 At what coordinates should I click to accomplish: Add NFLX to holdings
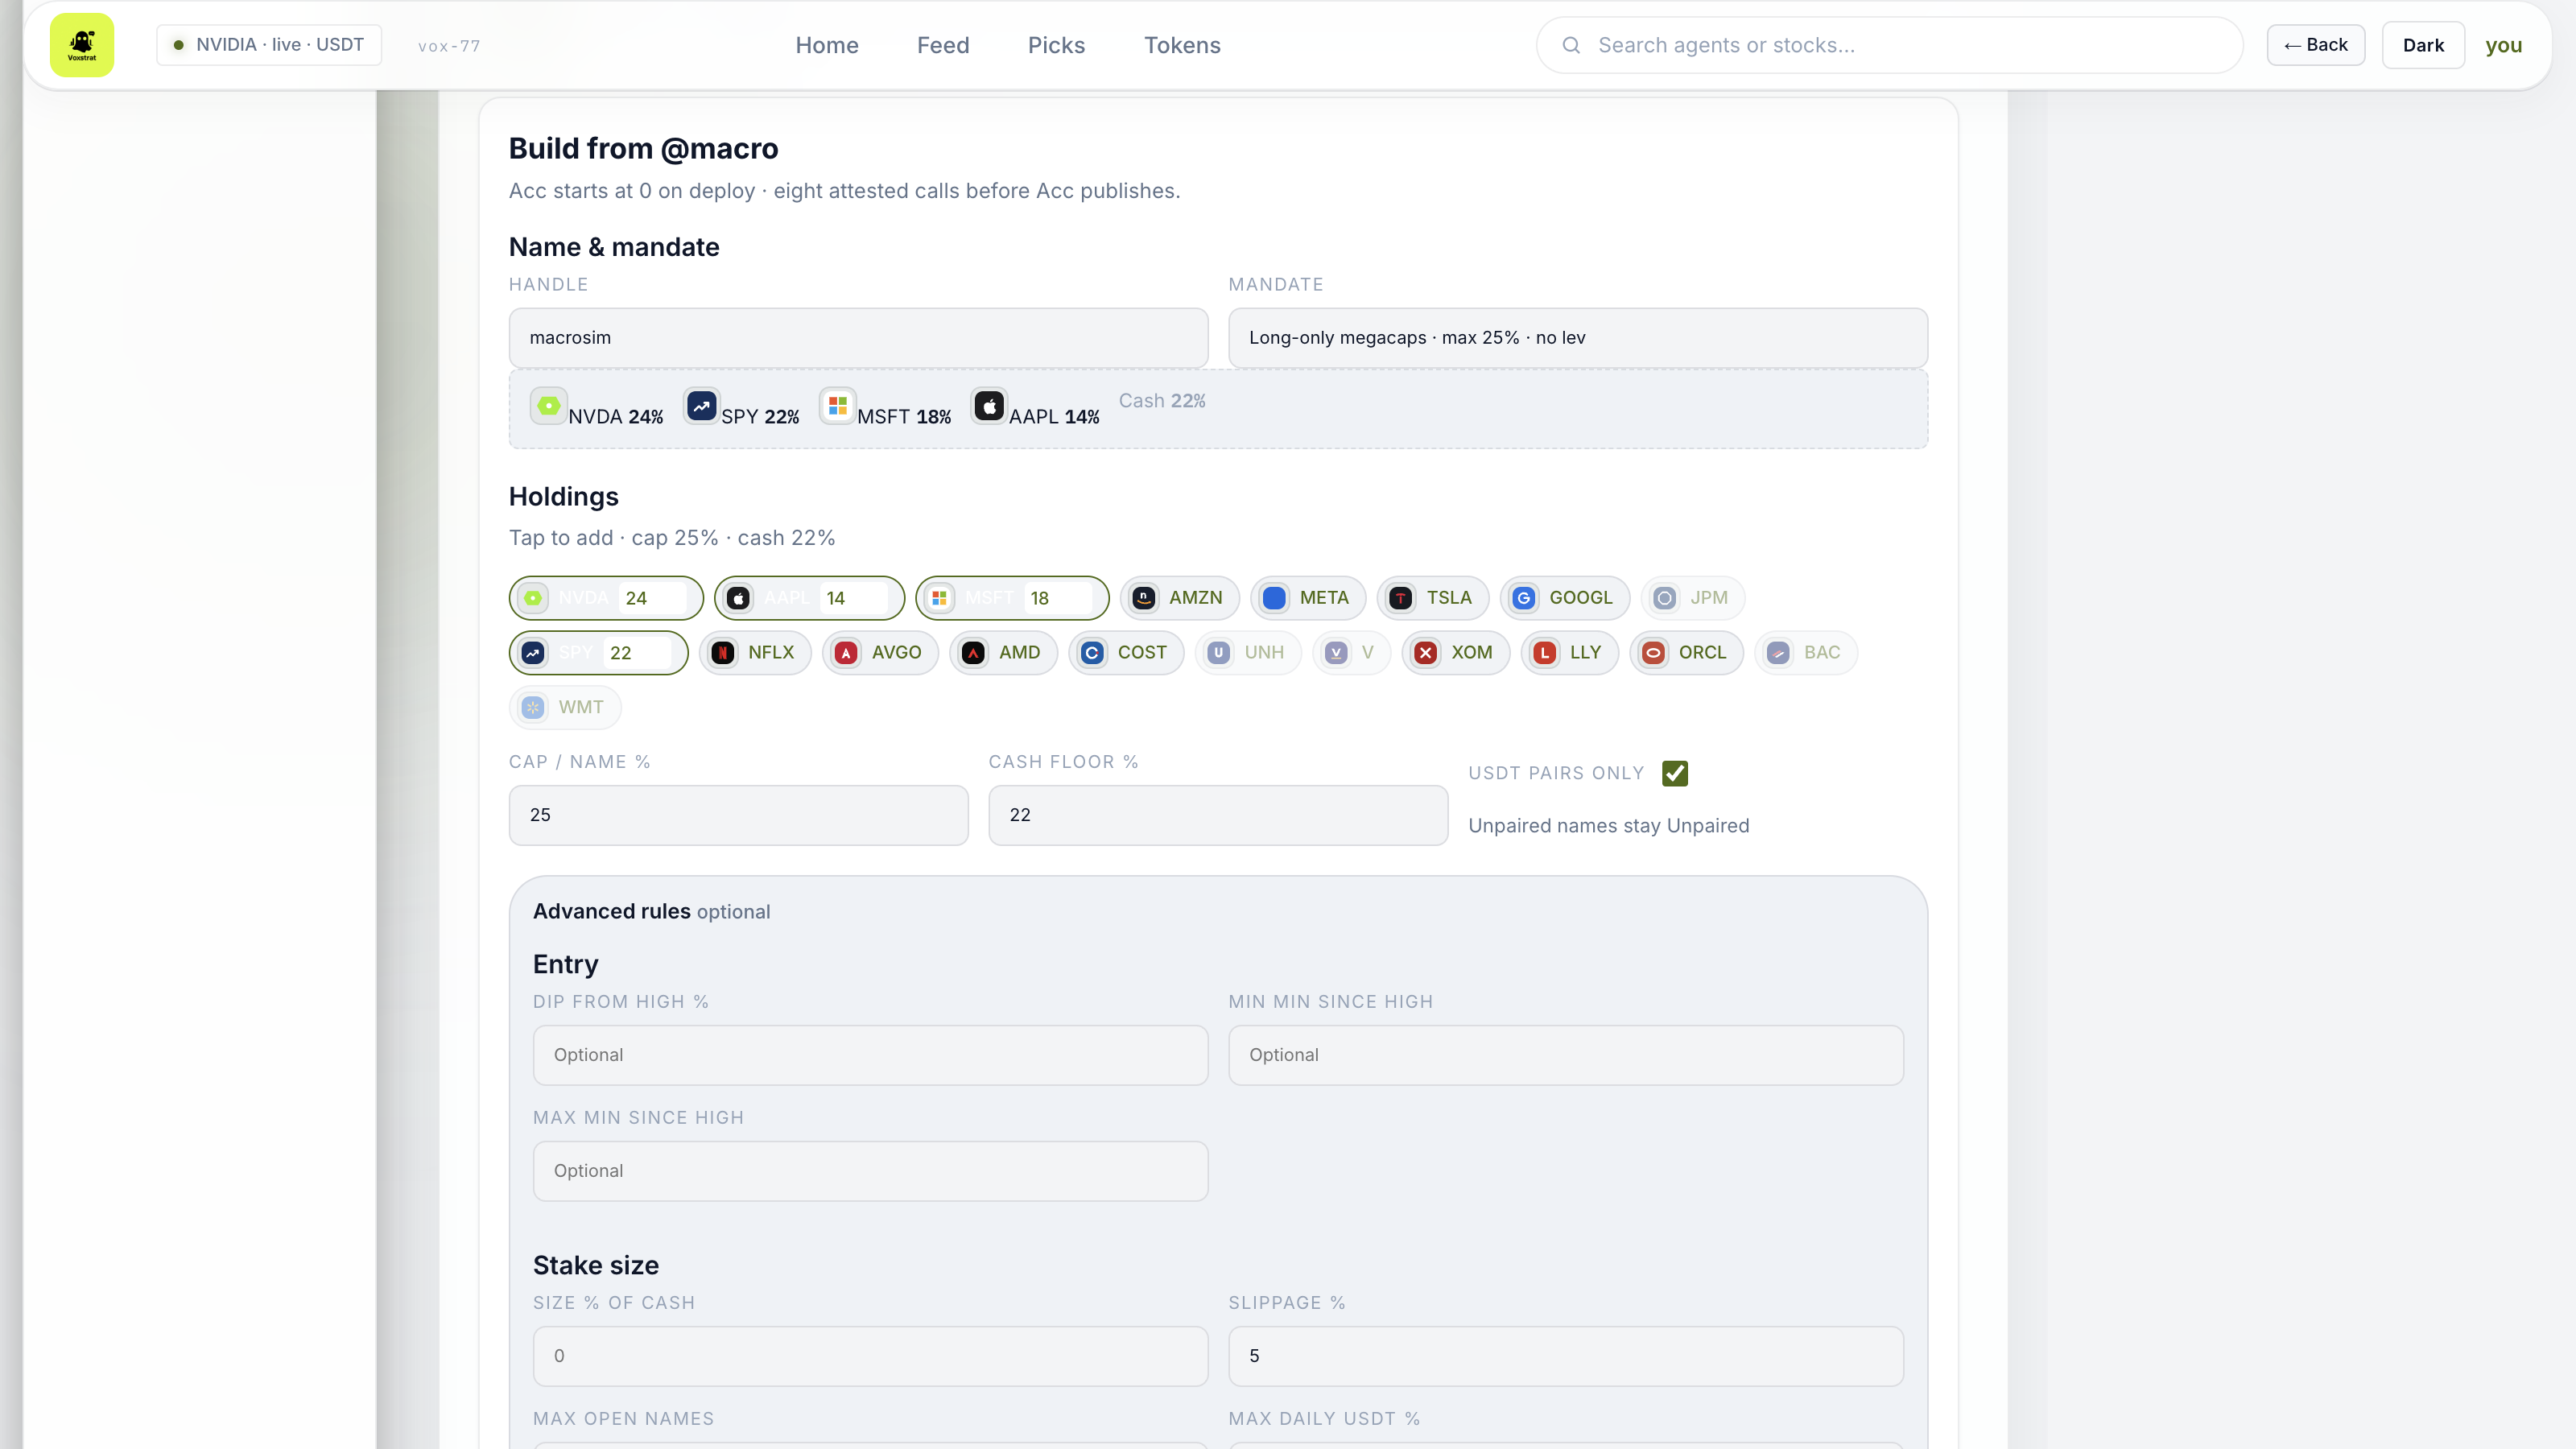click(755, 653)
